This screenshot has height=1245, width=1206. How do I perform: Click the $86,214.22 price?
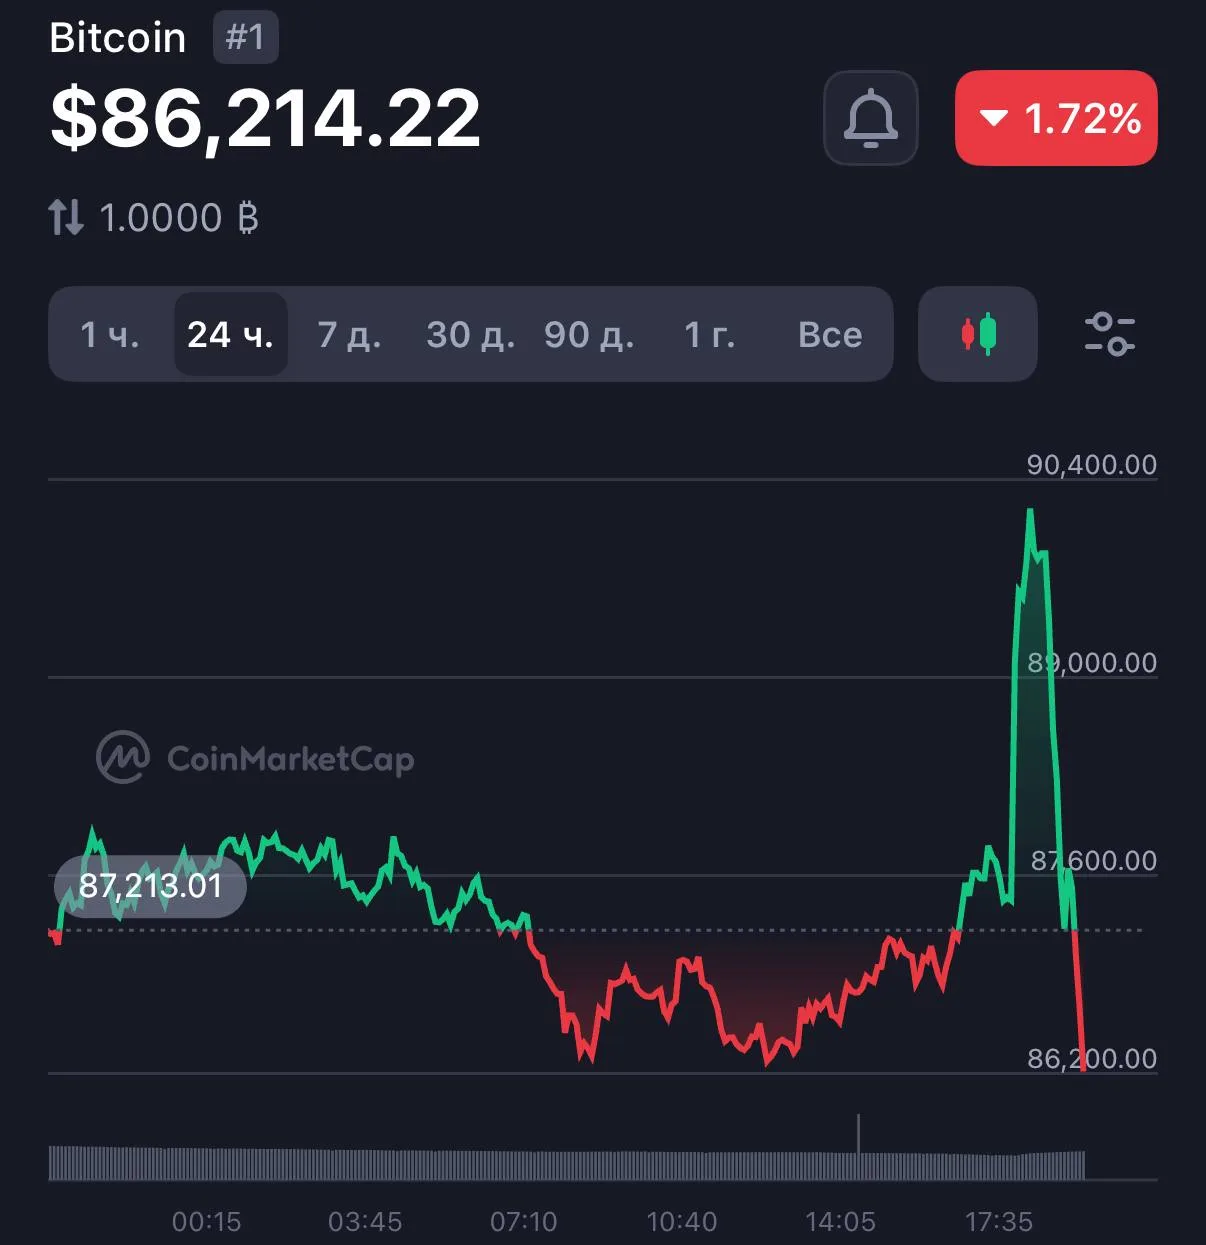coord(265,118)
